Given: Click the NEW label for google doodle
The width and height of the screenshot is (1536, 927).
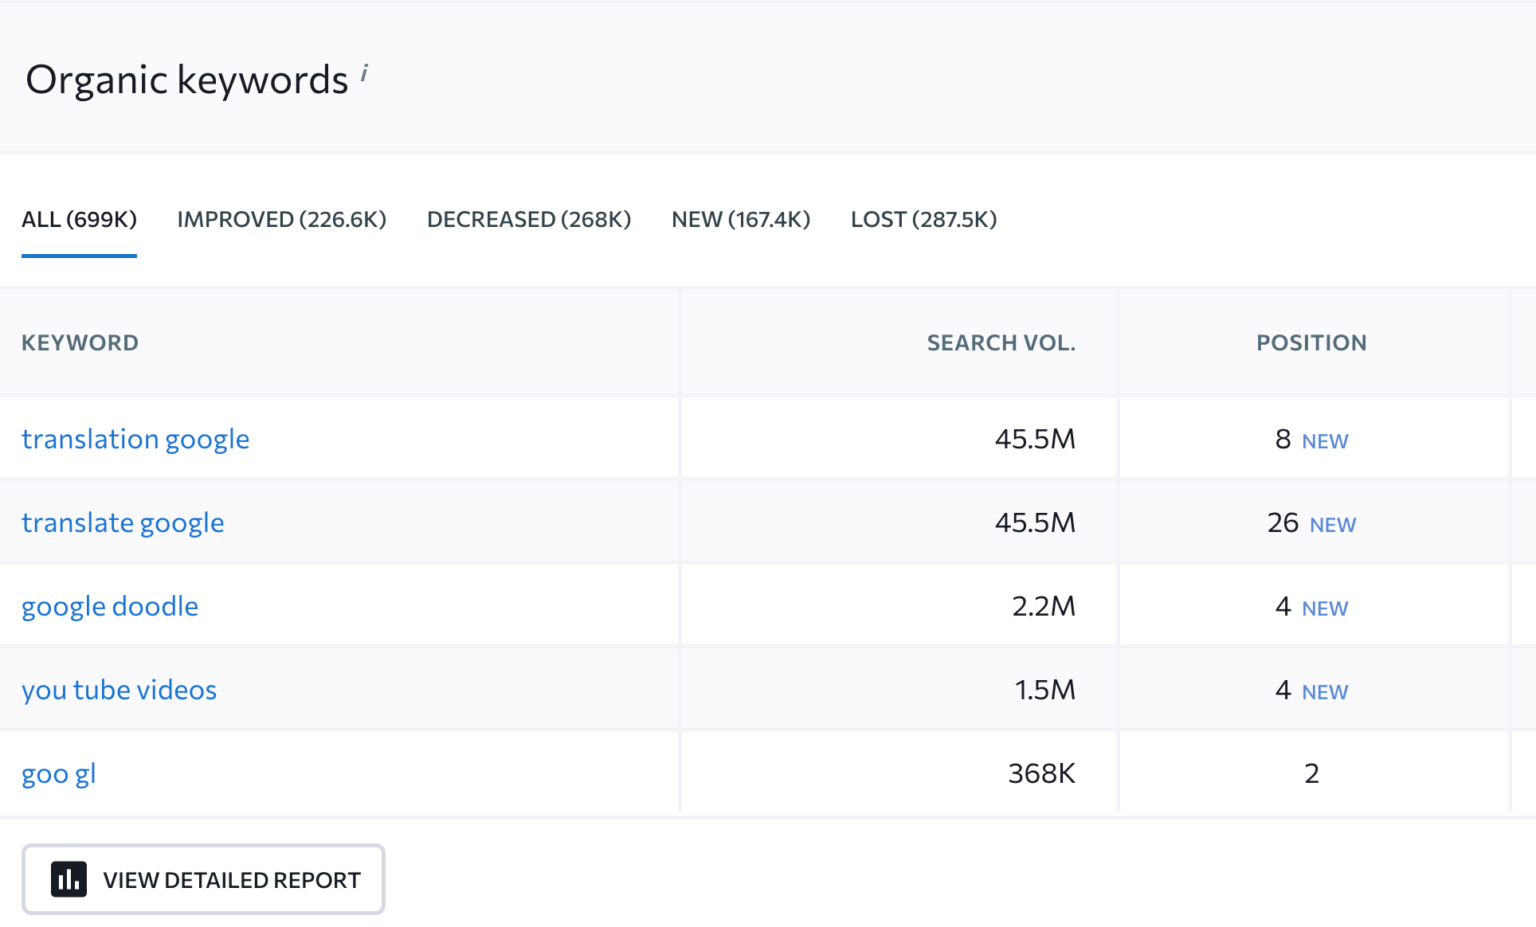Looking at the screenshot, I should [x=1325, y=607].
